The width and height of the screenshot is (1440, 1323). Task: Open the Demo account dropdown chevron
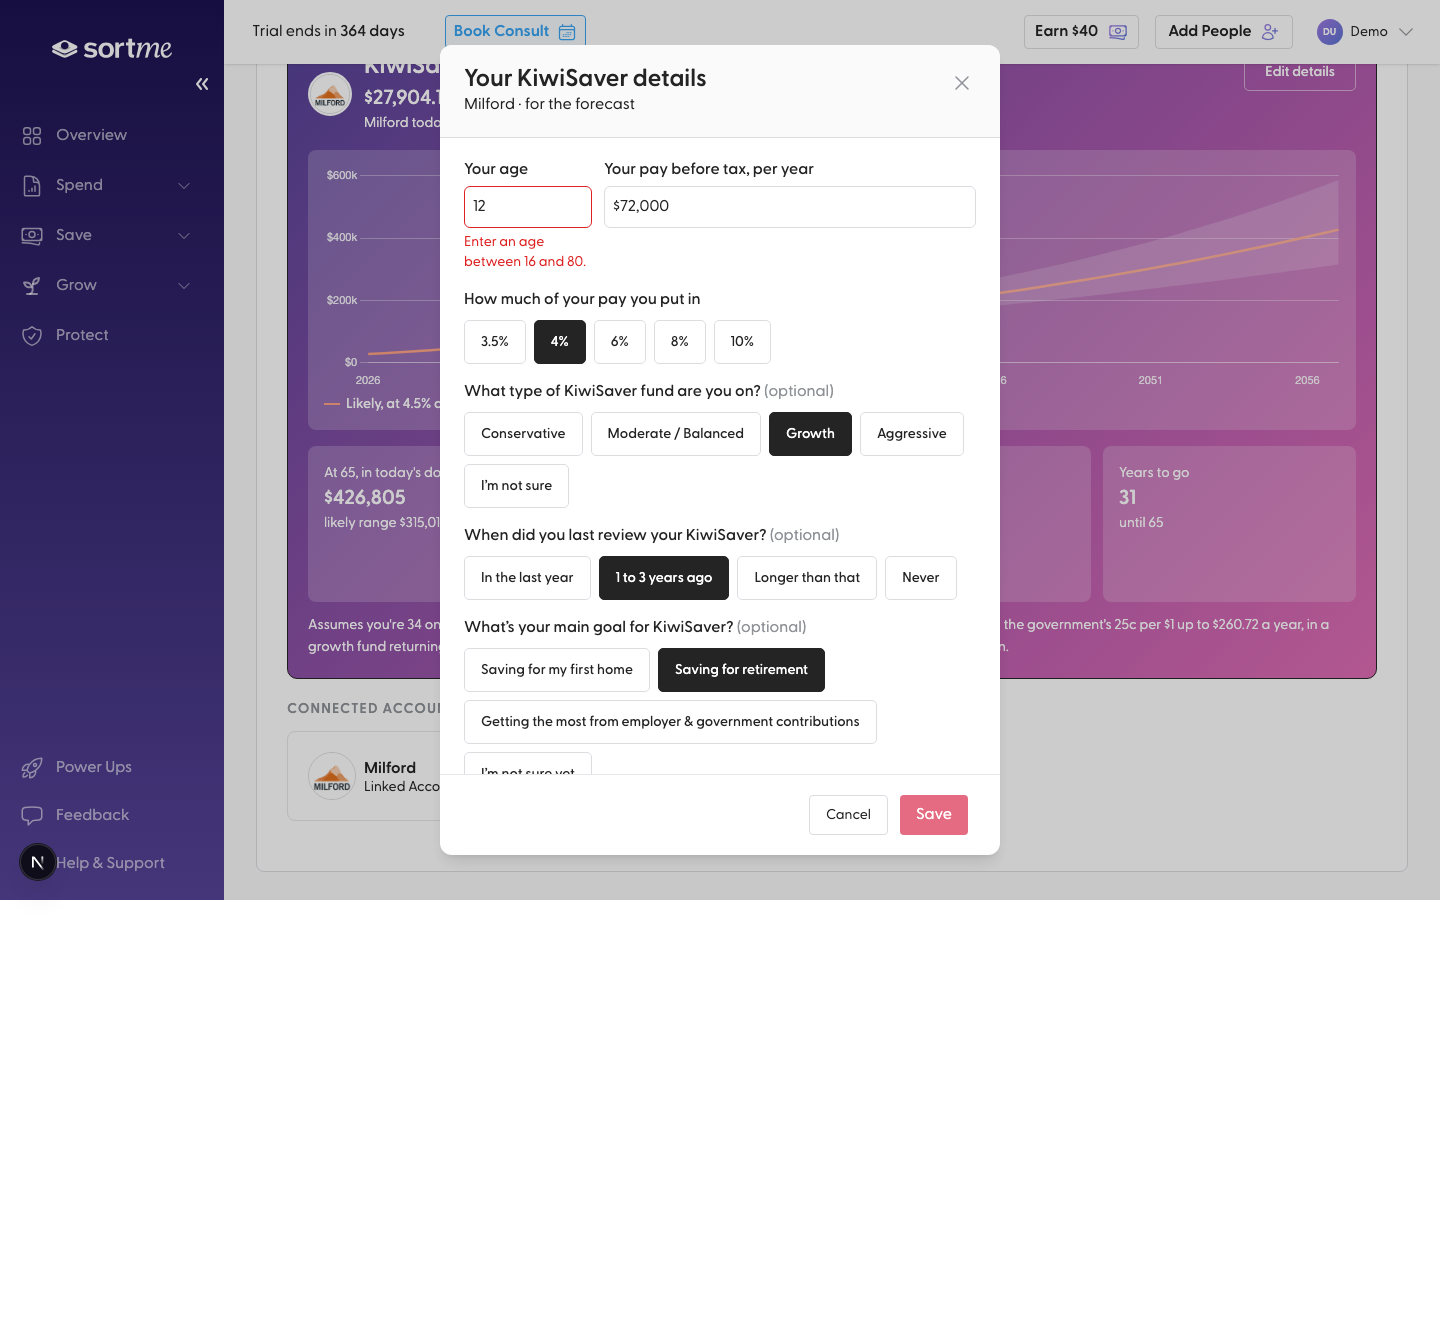1406,32
